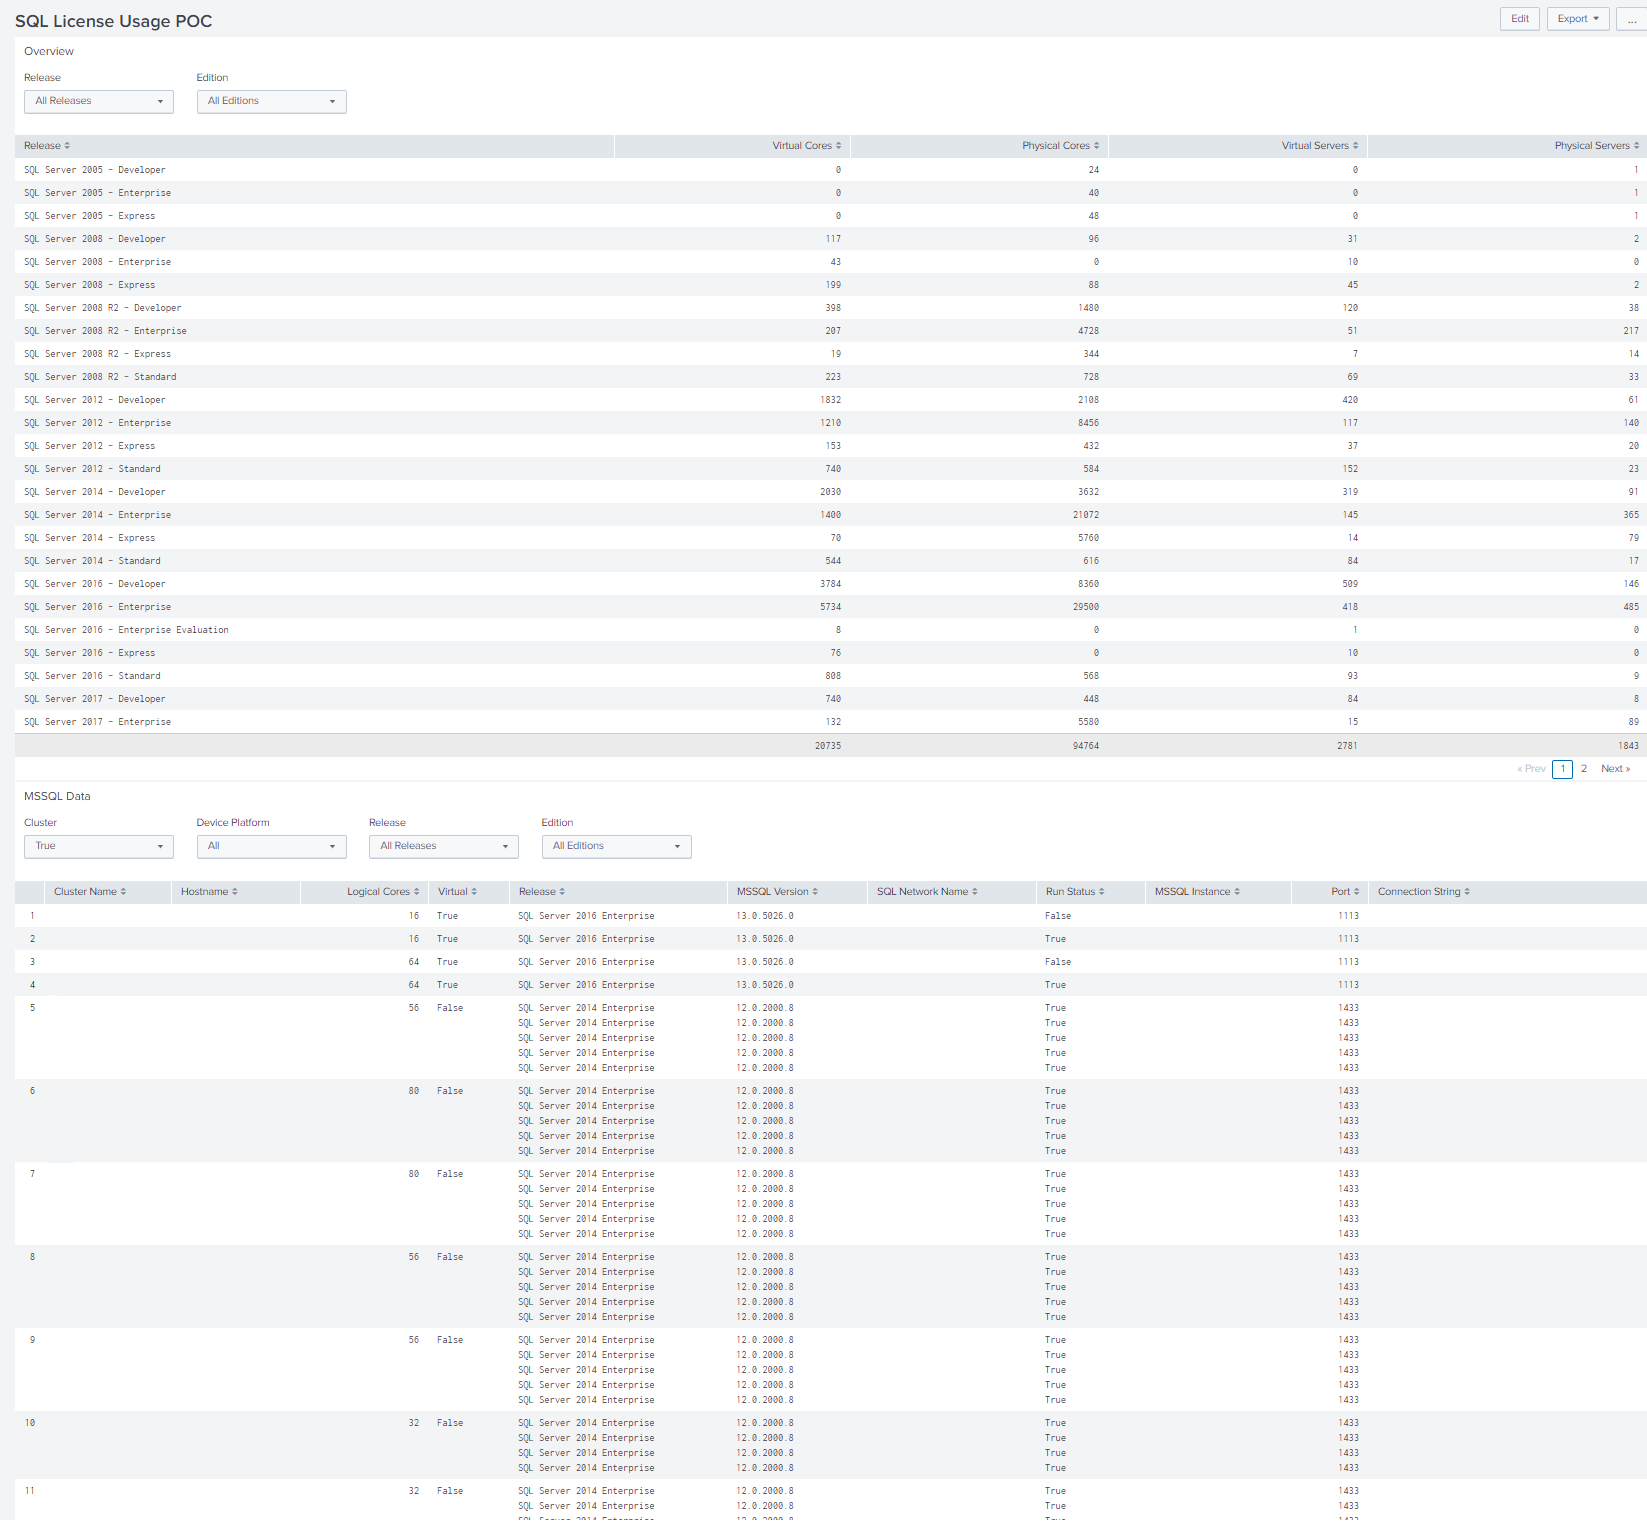Select row 'SQL Server 2012 - Enterprise'
The height and width of the screenshot is (1524, 1647).
pos(831,423)
